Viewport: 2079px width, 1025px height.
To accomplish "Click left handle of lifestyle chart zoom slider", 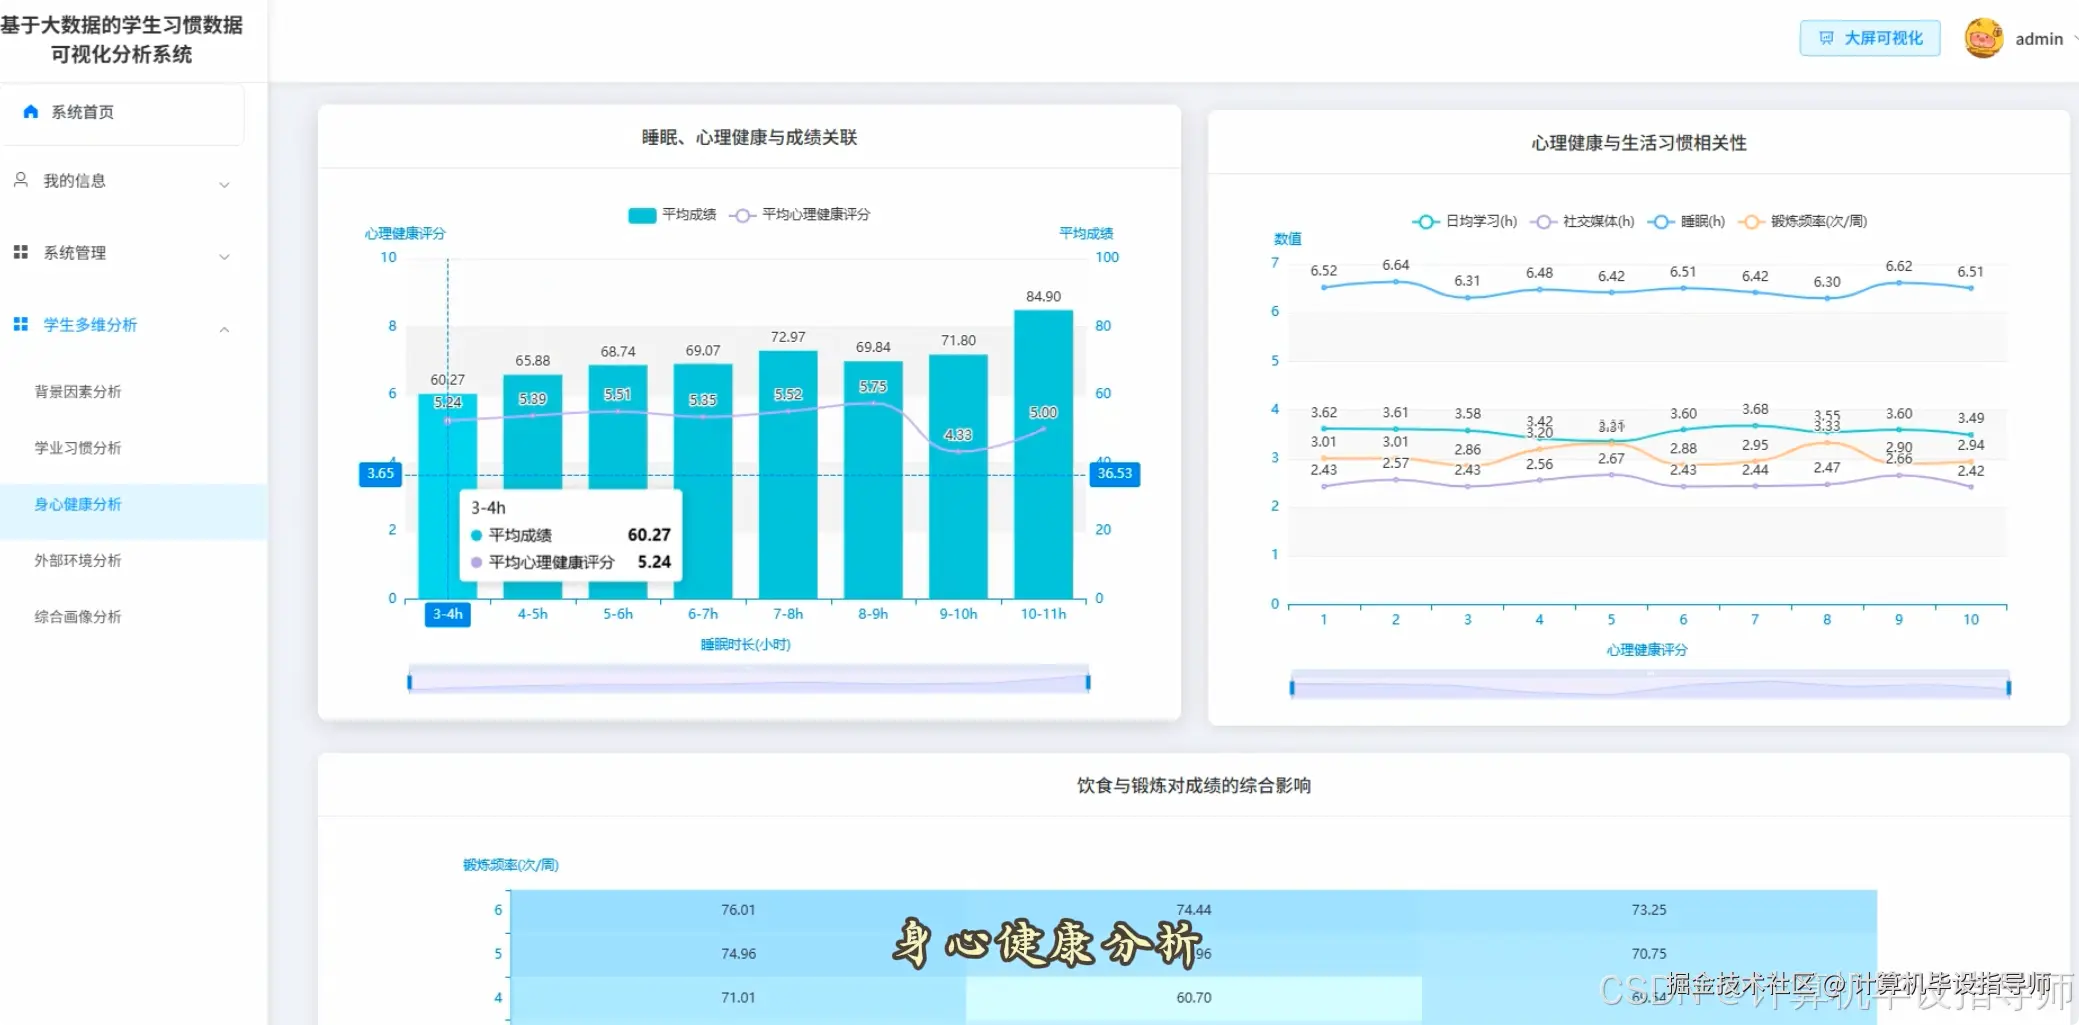I will click(x=1292, y=687).
